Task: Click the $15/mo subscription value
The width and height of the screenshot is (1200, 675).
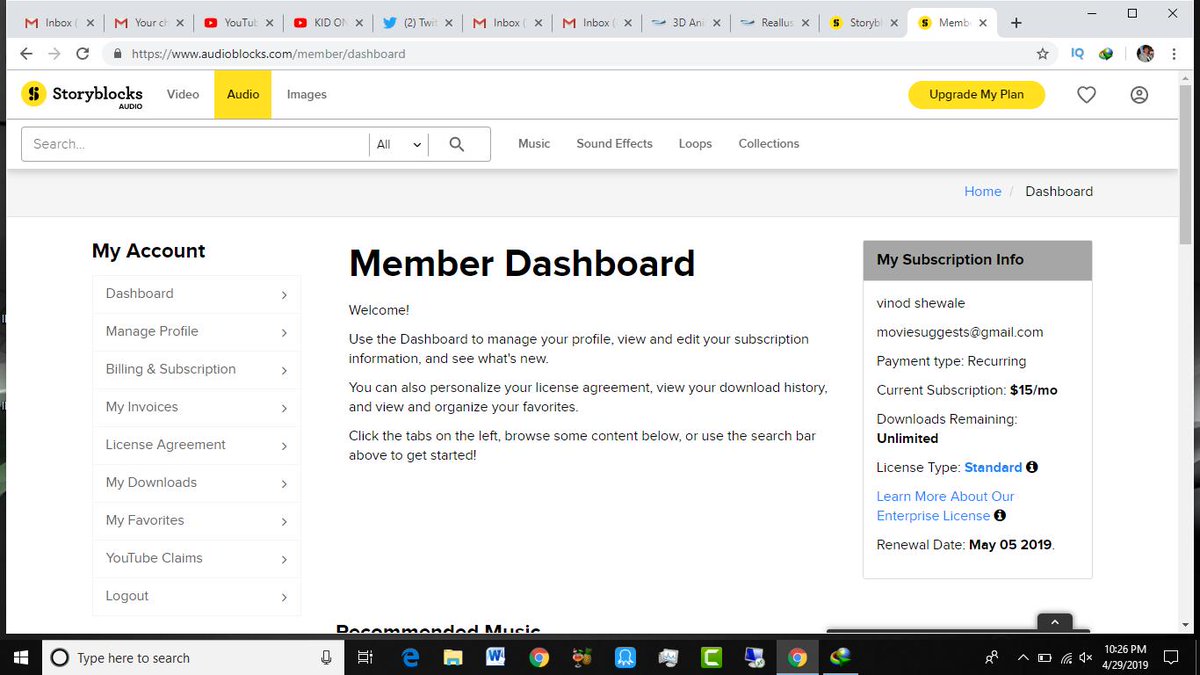Action: (1033, 390)
